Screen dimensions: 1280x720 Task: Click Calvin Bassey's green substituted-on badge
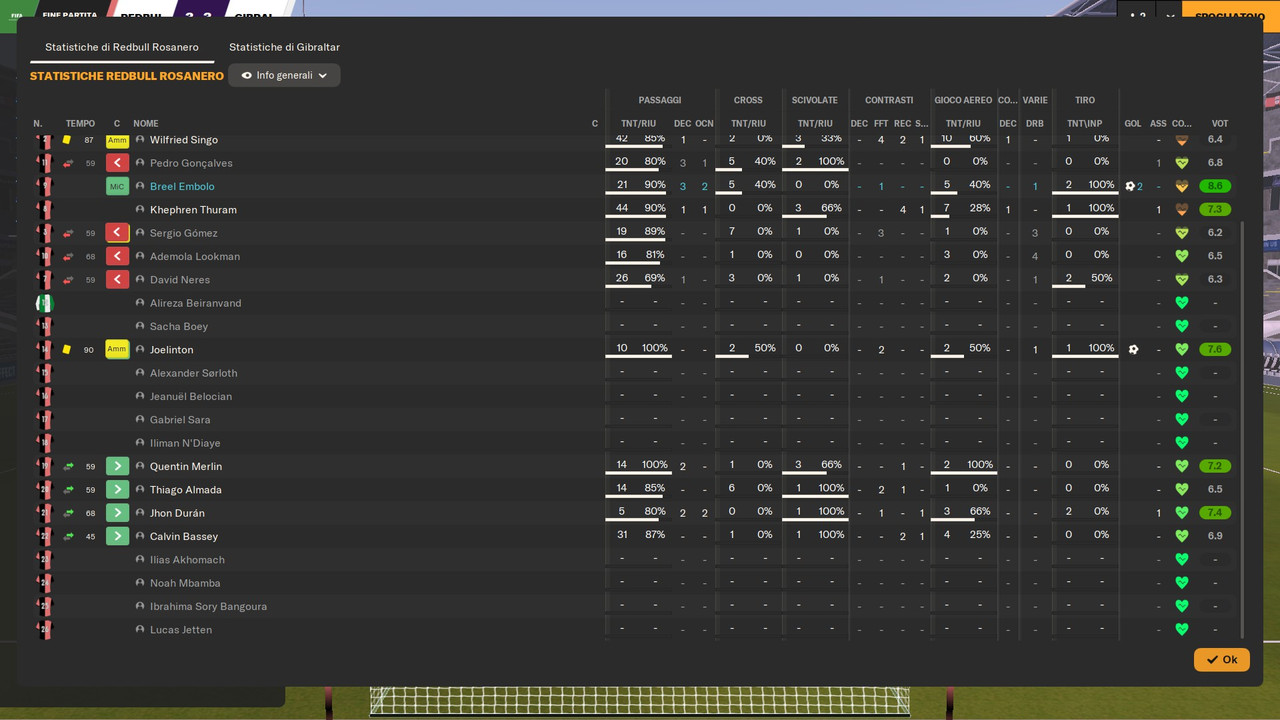point(117,536)
